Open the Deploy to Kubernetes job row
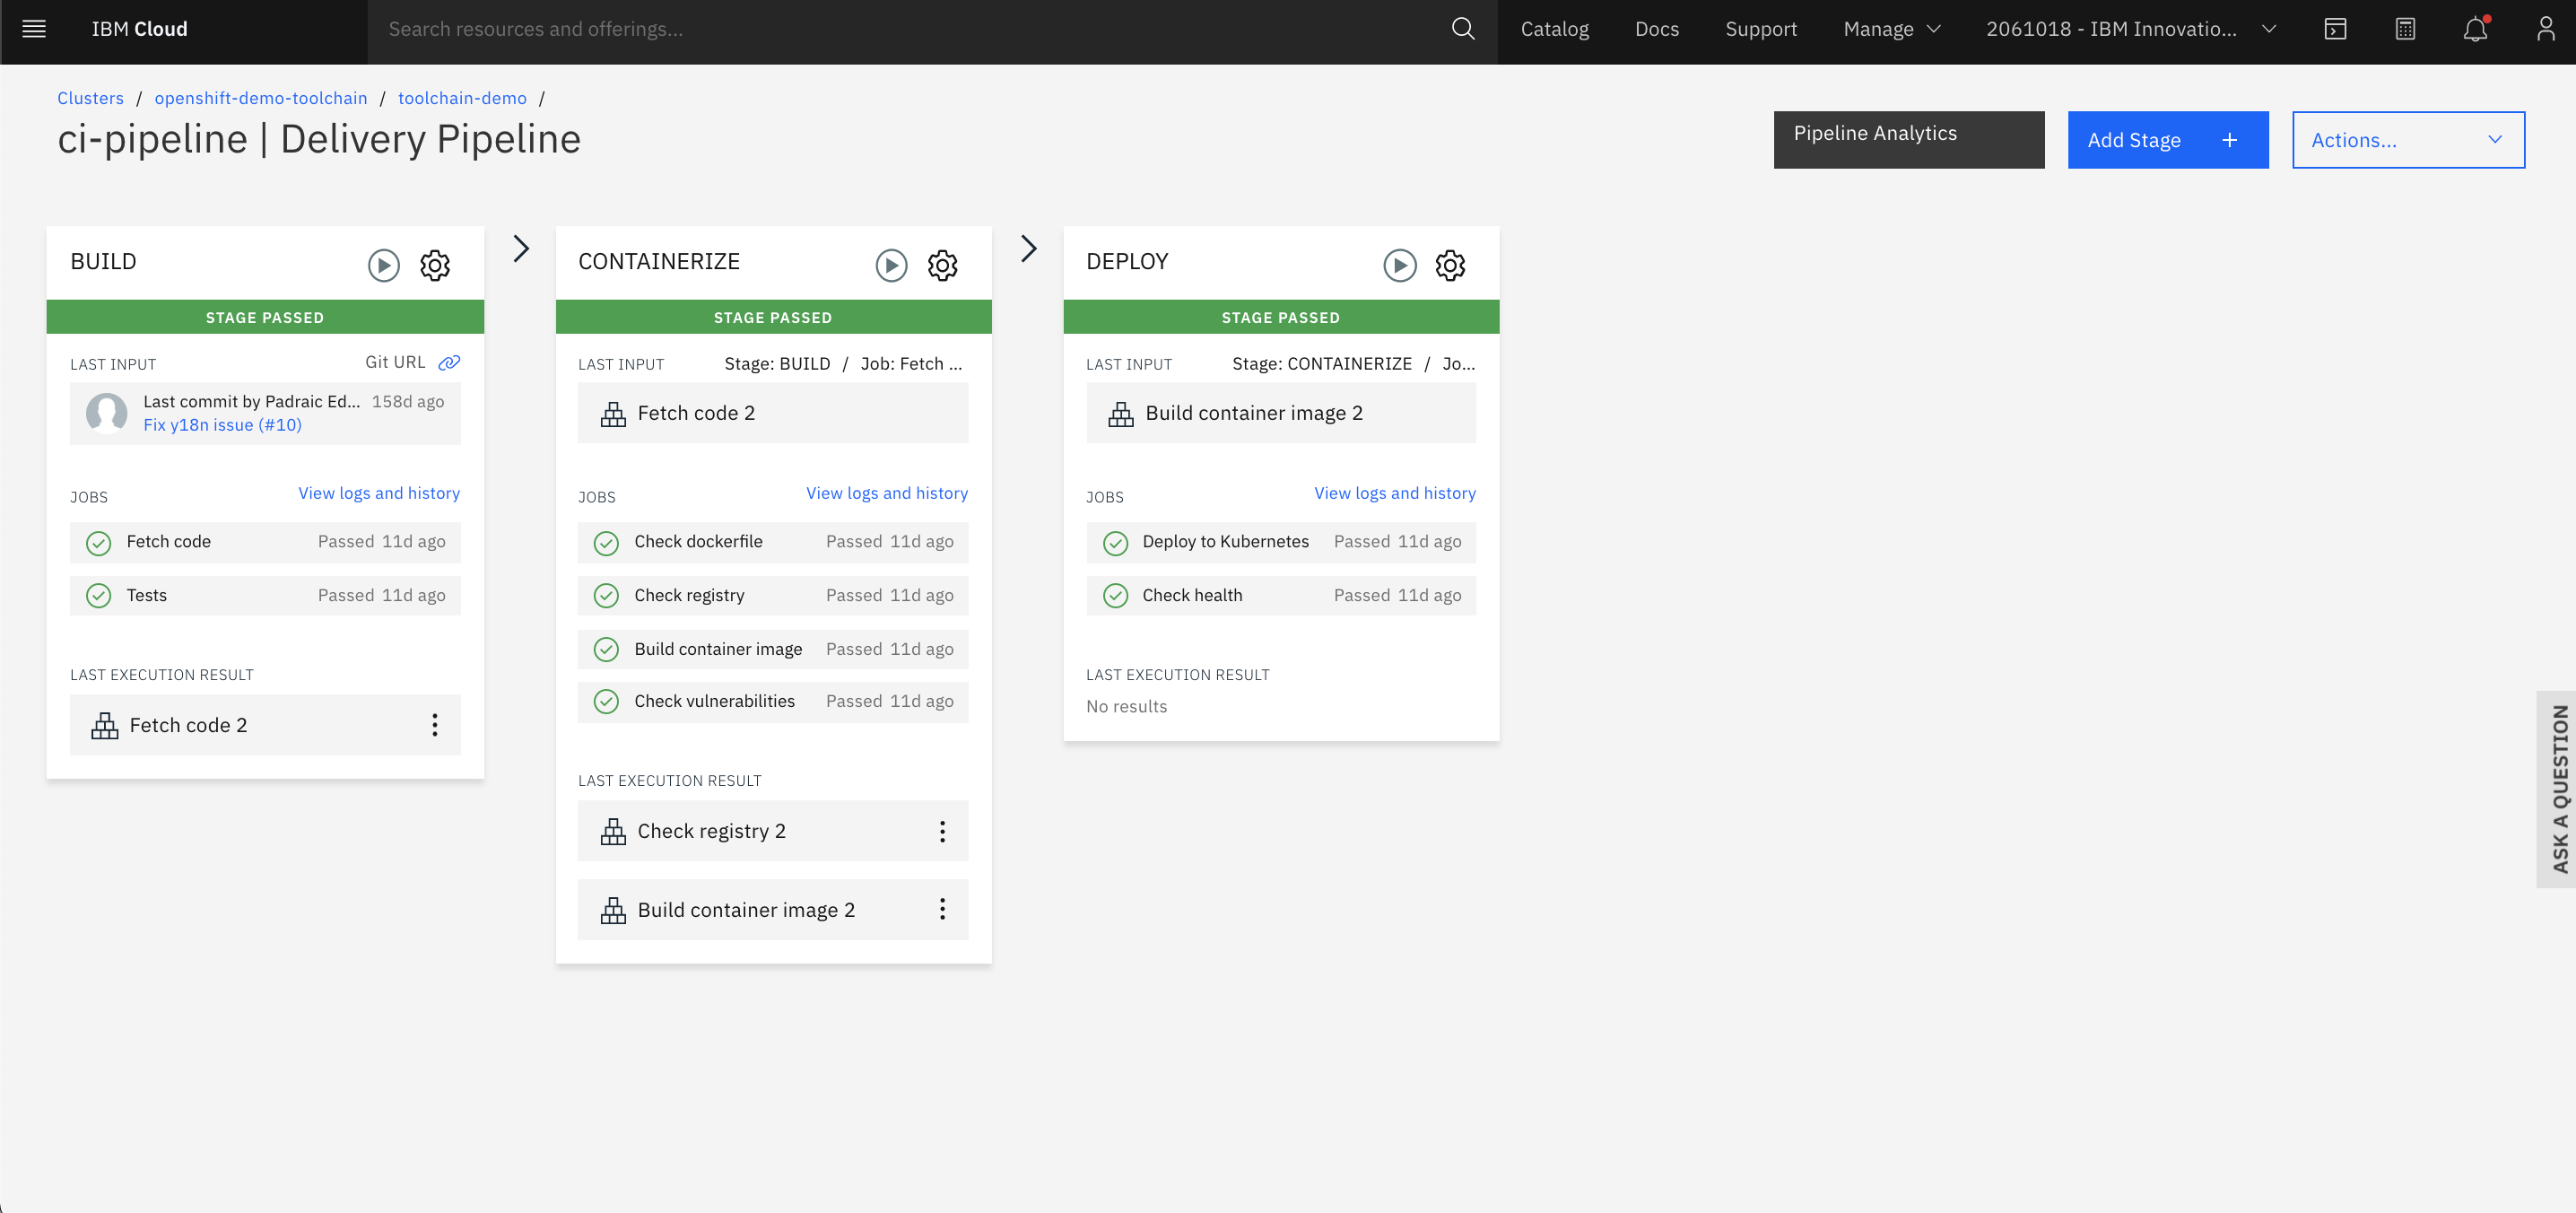The height and width of the screenshot is (1213, 2576). pos(1281,542)
